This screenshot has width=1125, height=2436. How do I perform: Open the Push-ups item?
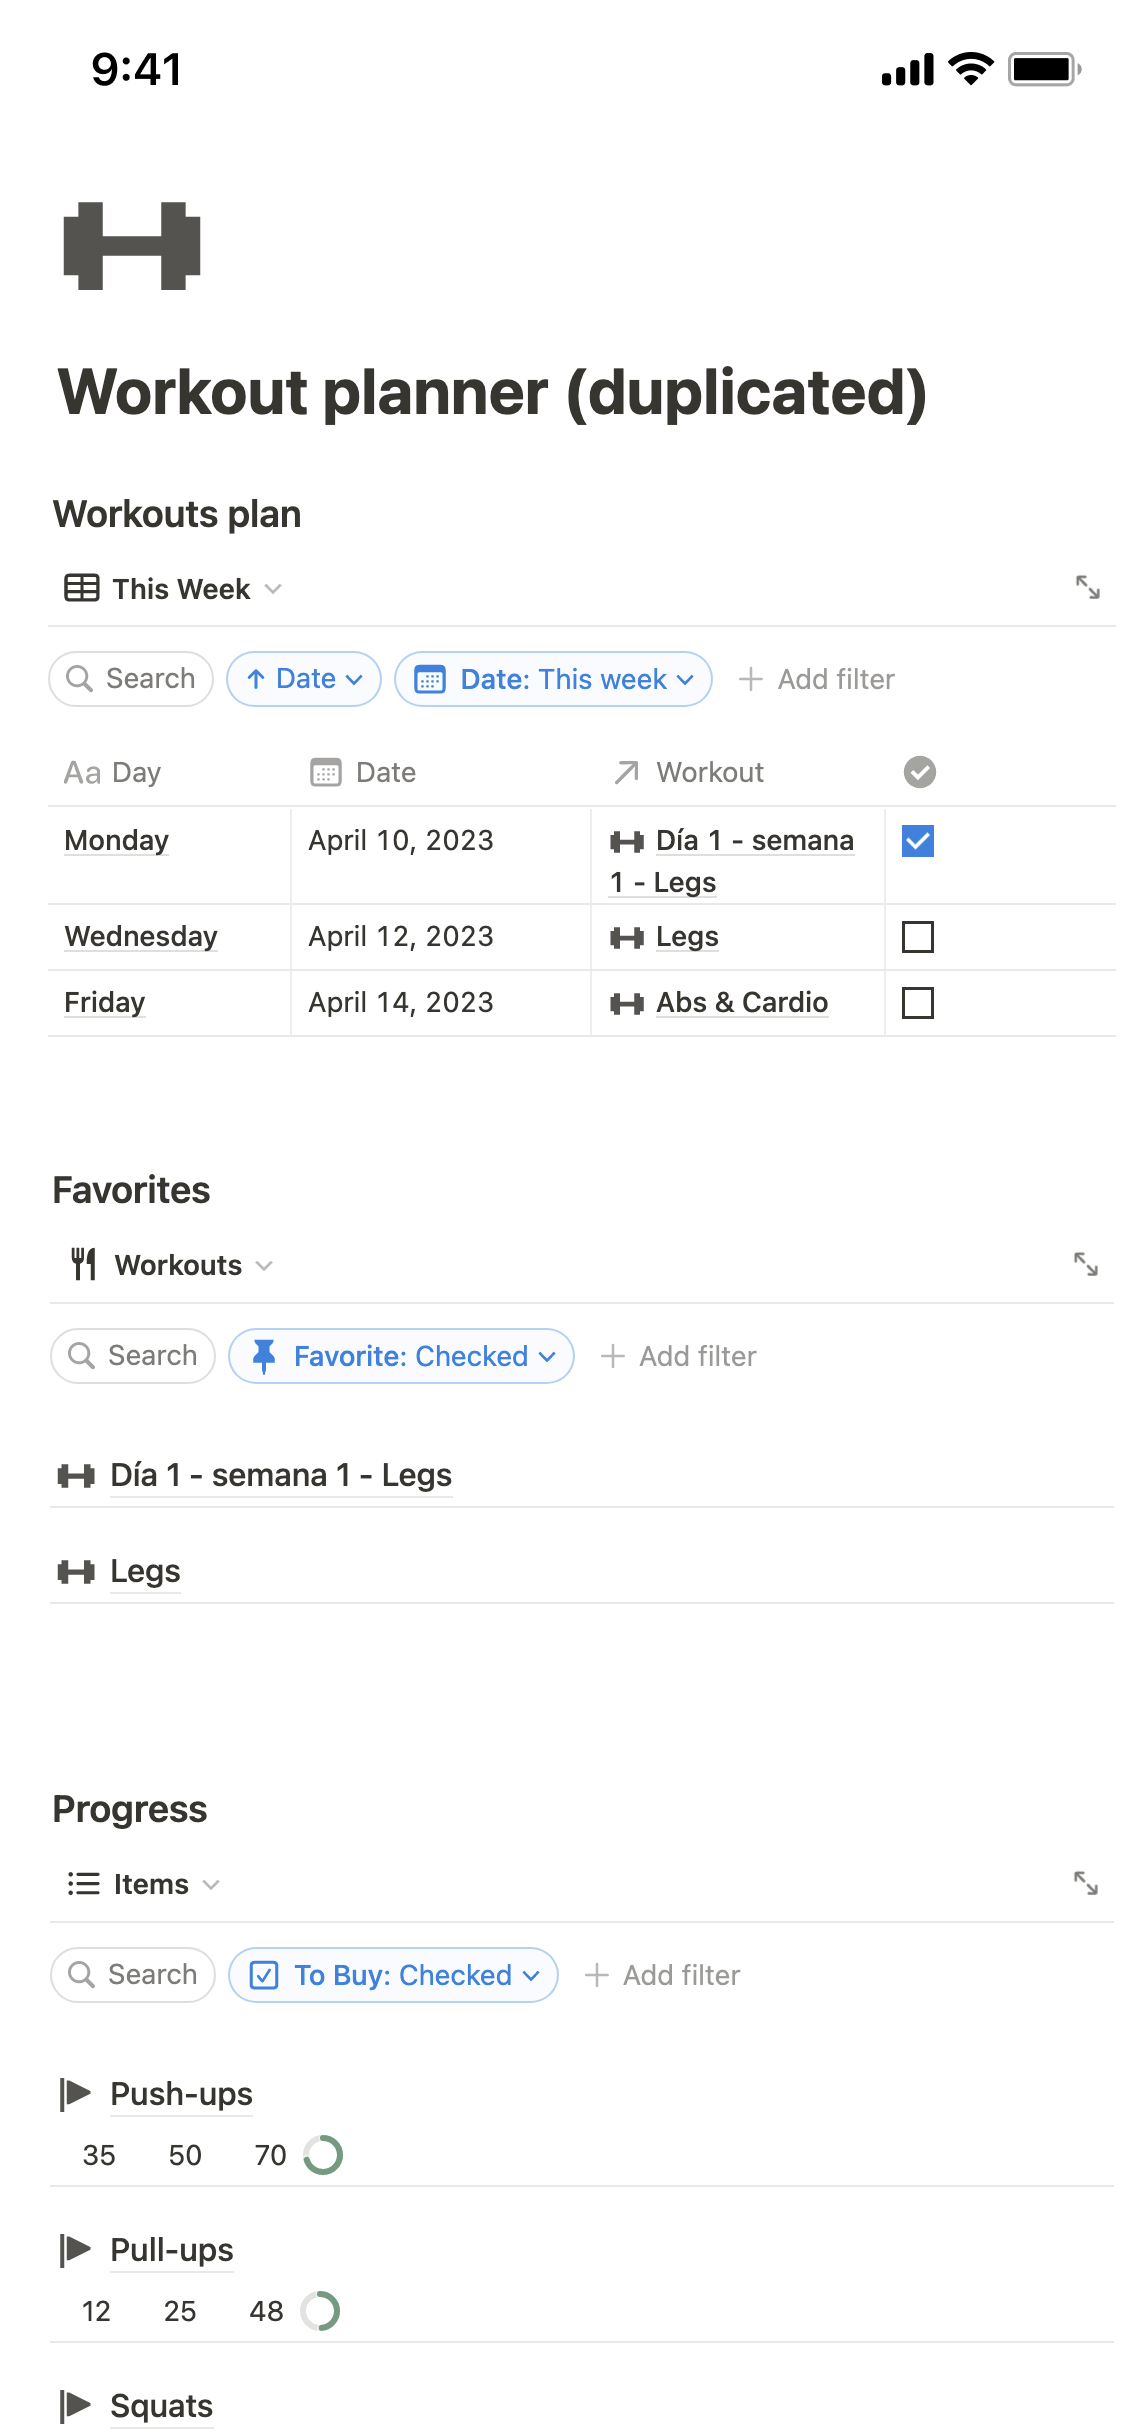click(181, 2094)
